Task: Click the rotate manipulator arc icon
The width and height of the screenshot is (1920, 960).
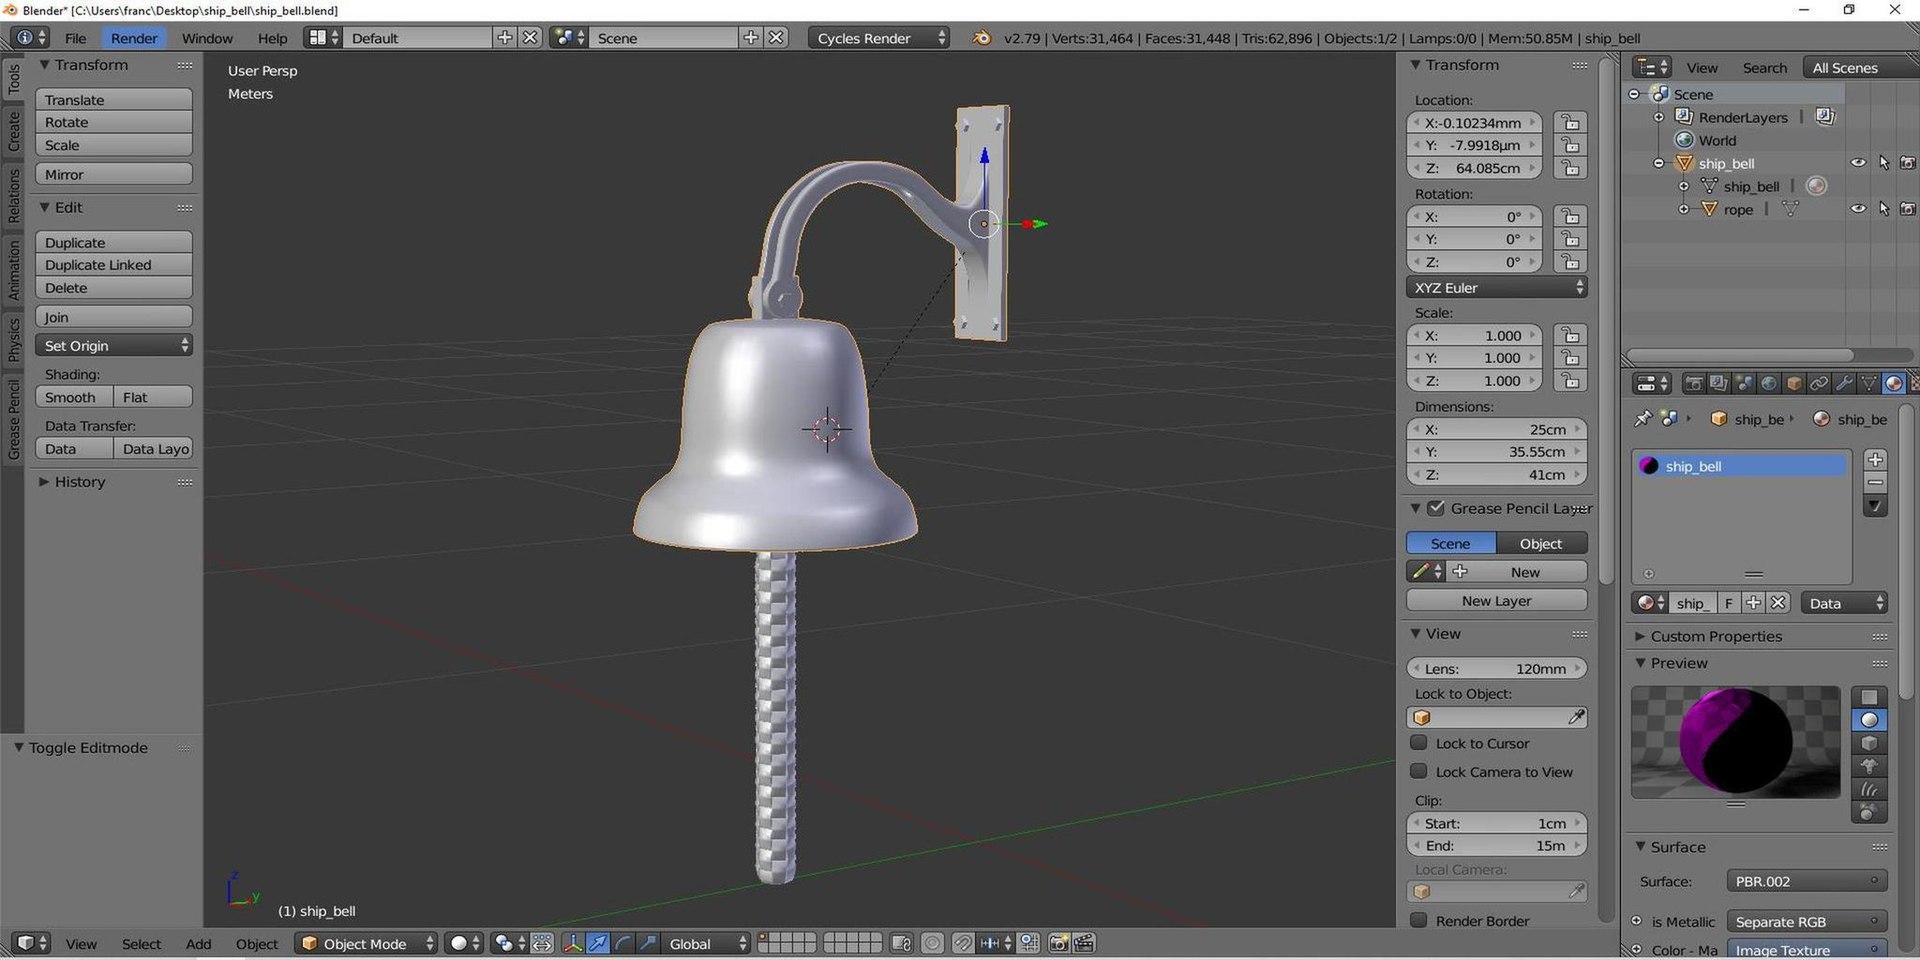Action: tap(623, 943)
